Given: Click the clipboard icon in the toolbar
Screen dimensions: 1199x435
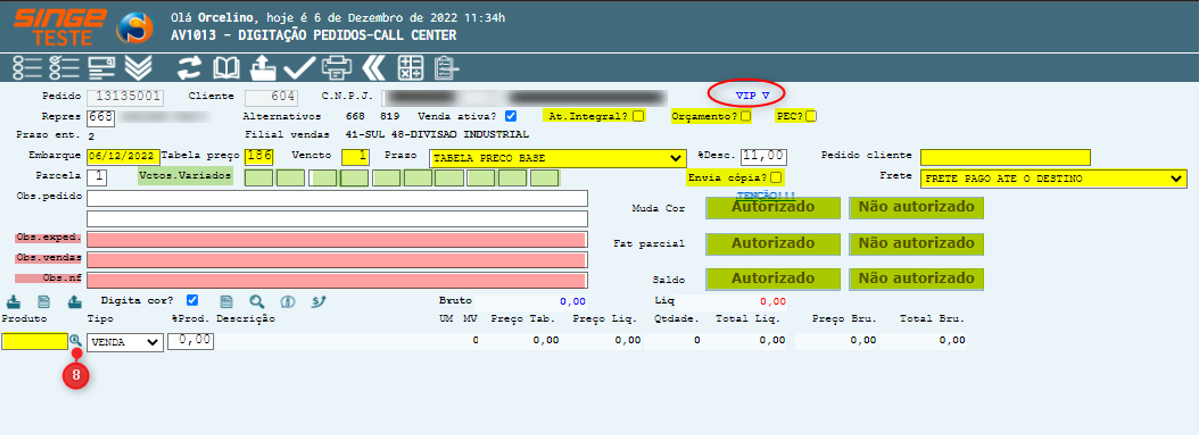Looking at the screenshot, I should coord(446,68).
